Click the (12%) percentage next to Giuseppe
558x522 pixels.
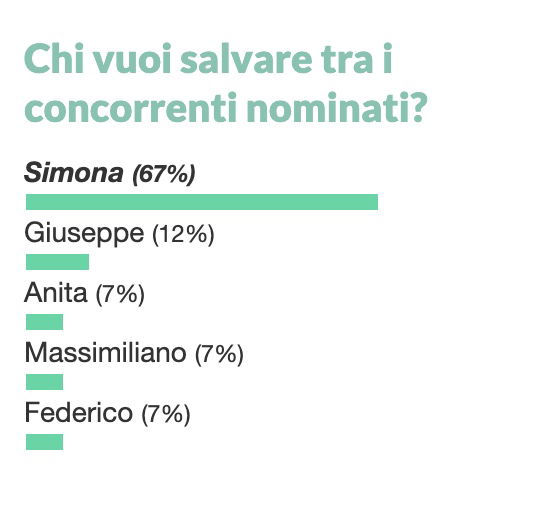point(183,234)
